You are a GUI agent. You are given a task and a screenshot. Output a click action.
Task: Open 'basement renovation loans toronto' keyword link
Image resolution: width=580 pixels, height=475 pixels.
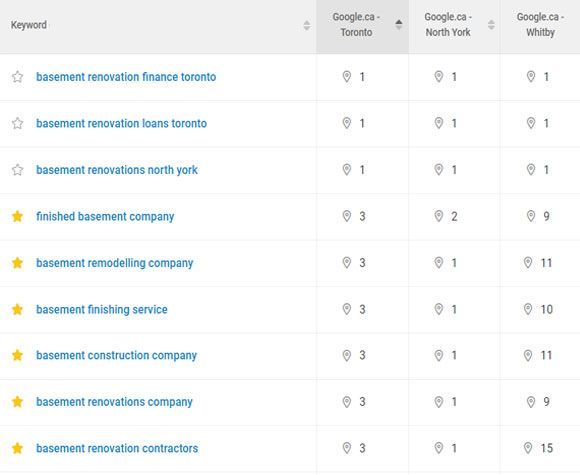pyautogui.click(x=121, y=124)
